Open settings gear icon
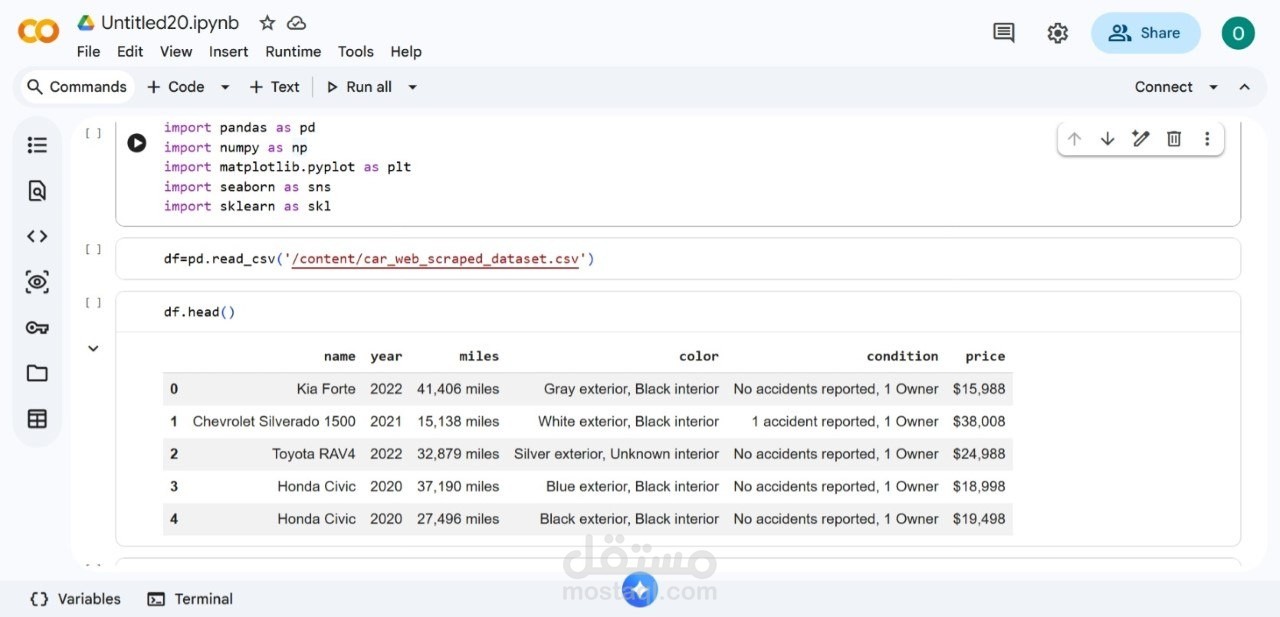This screenshot has height=617, width=1280. [x=1057, y=33]
